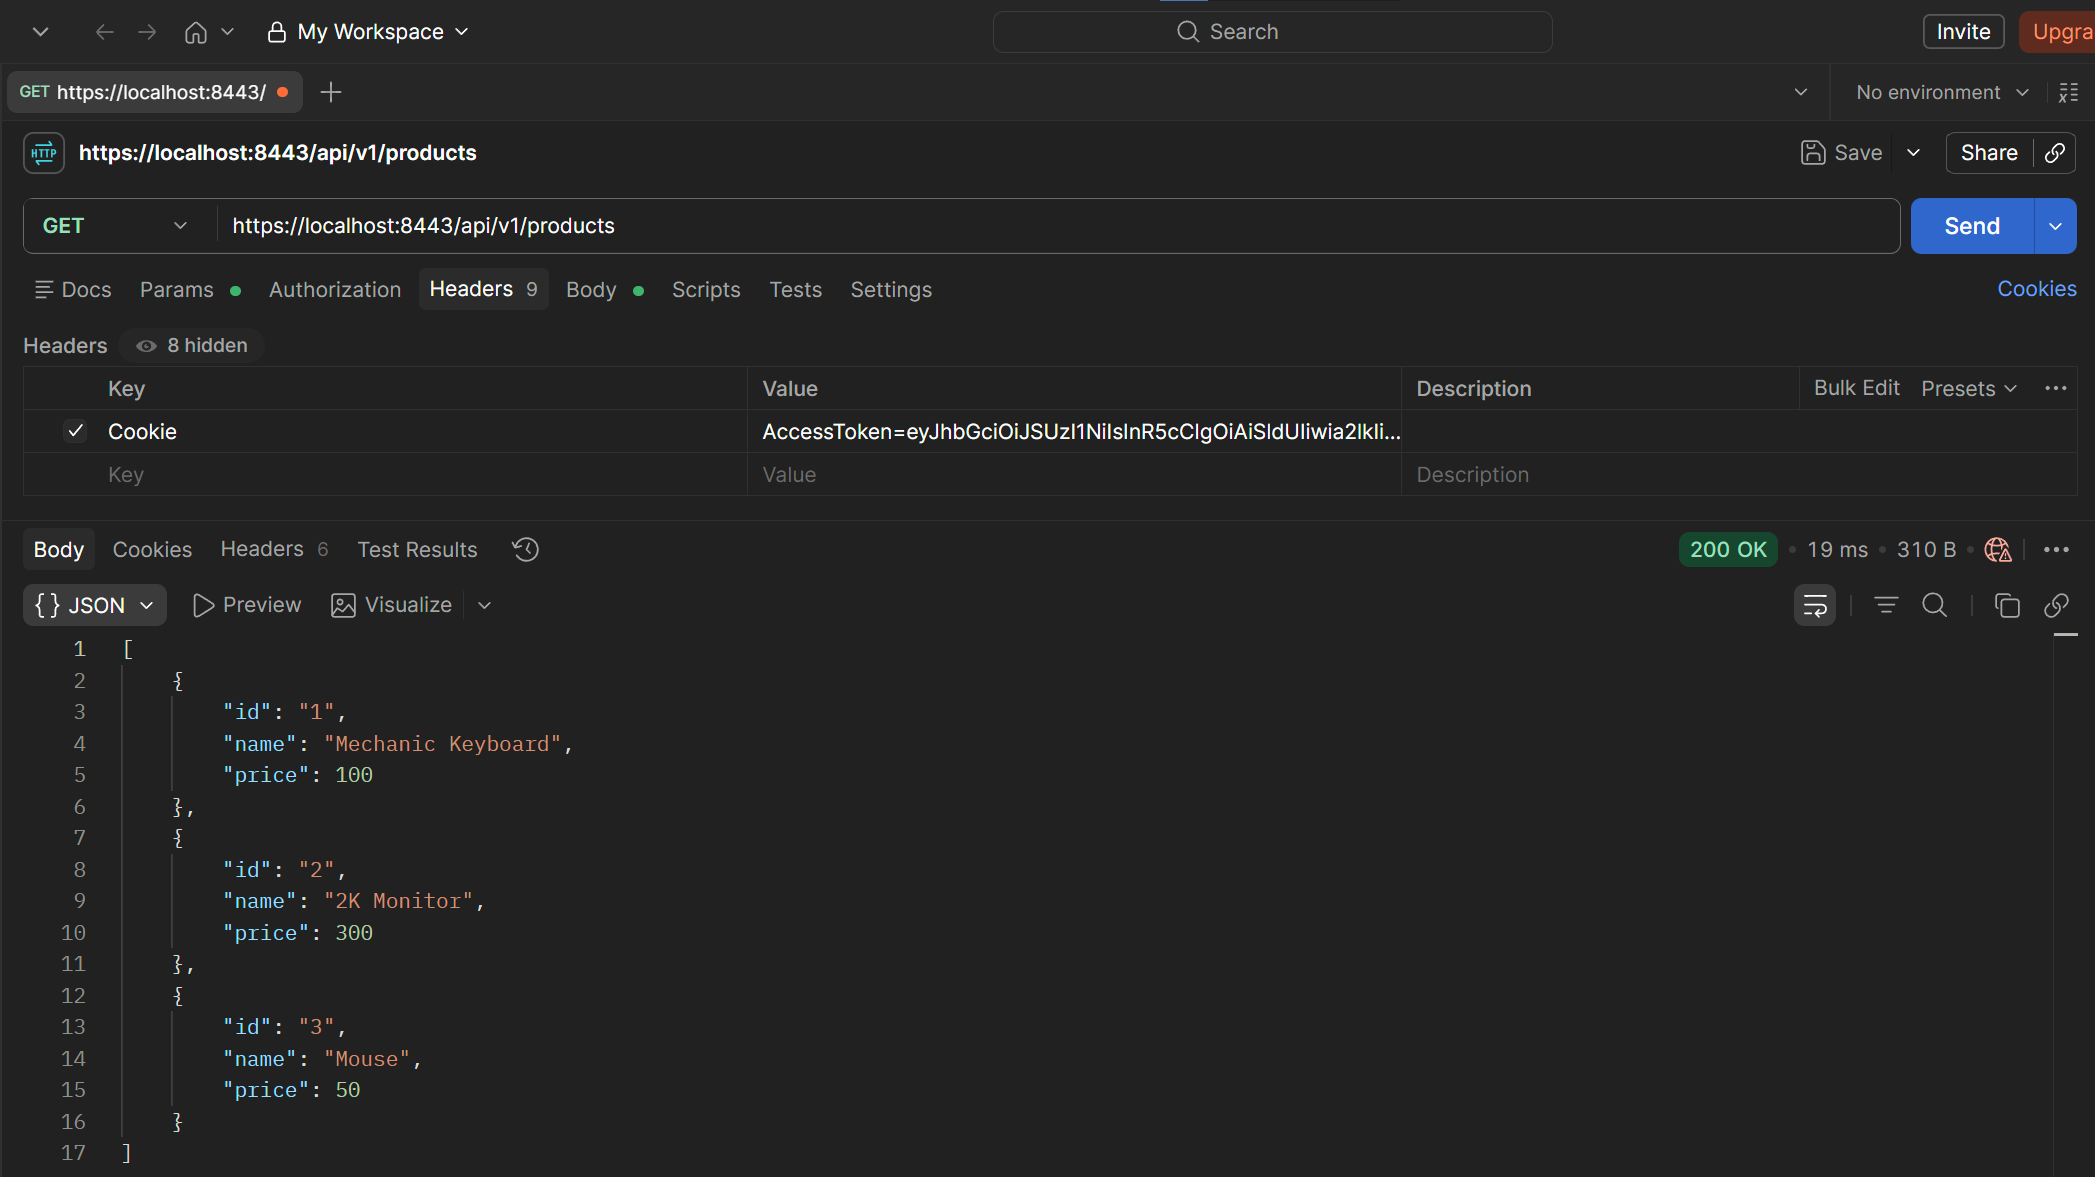The image size is (2095, 1177).
Task: Click the request title products URL
Action: click(x=278, y=153)
